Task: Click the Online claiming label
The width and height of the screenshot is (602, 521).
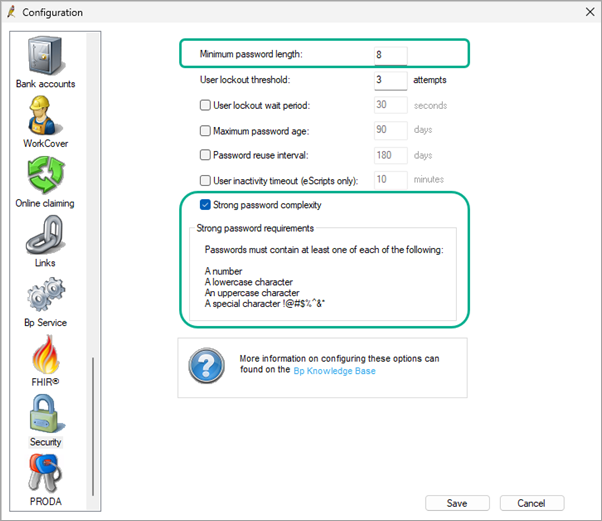Action: point(45,203)
